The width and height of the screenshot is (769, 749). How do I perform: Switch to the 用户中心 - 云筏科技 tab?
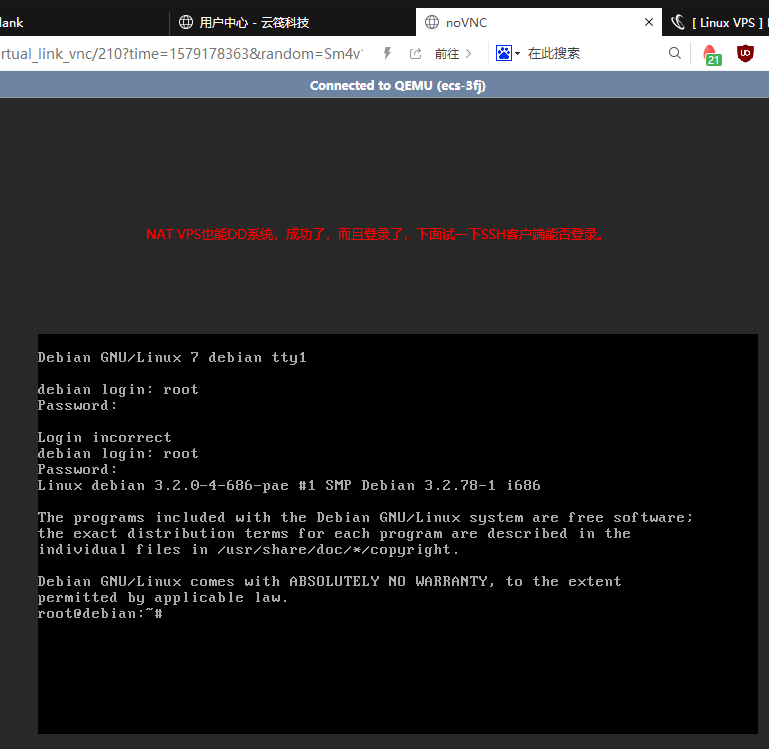coord(254,22)
